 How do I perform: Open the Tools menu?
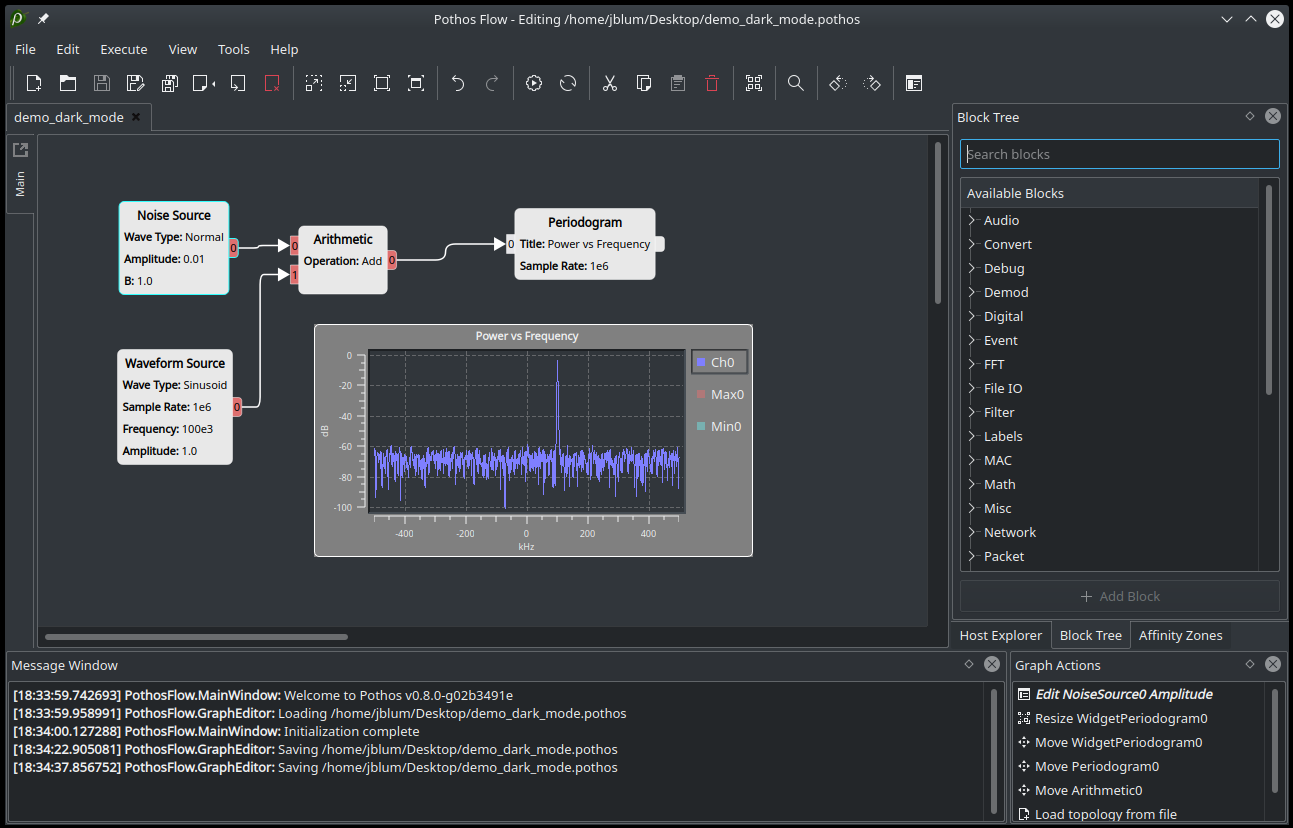234,49
